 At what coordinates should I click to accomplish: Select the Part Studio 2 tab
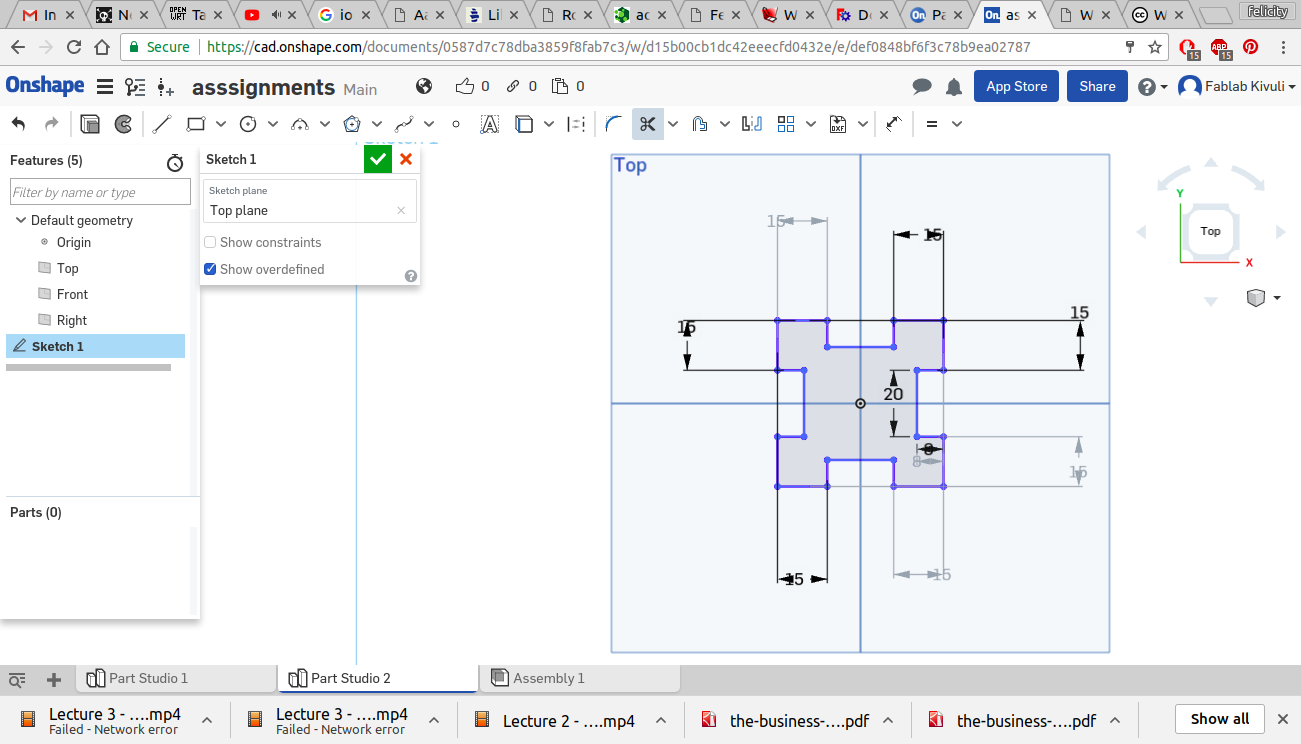[x=378, y=678]
